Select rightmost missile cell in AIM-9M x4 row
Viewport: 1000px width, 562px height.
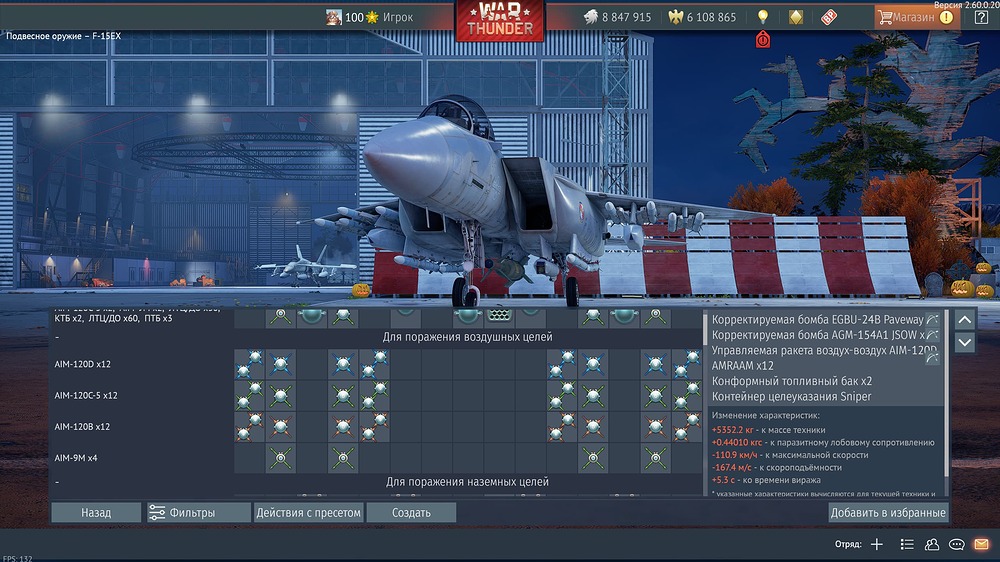(x=656, y=458)
